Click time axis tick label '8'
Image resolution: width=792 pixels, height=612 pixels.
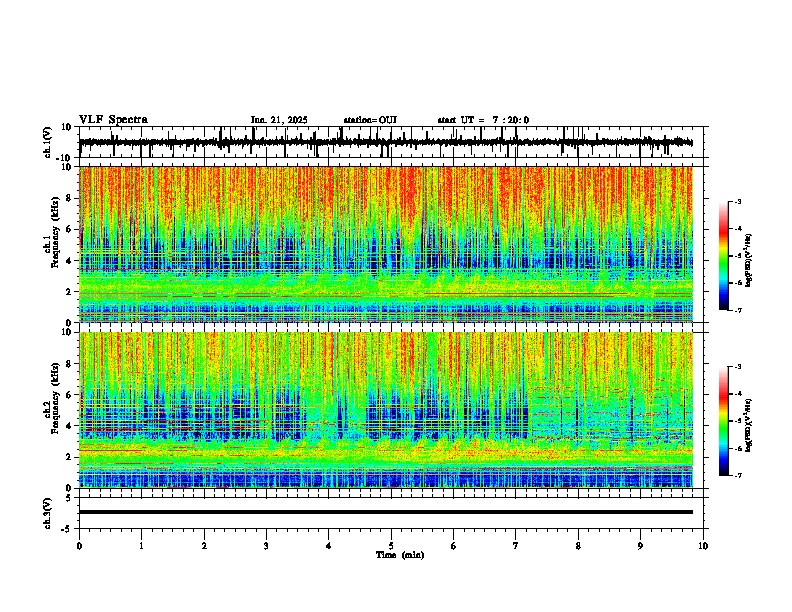pyautogui.click(x=578, y=546)
